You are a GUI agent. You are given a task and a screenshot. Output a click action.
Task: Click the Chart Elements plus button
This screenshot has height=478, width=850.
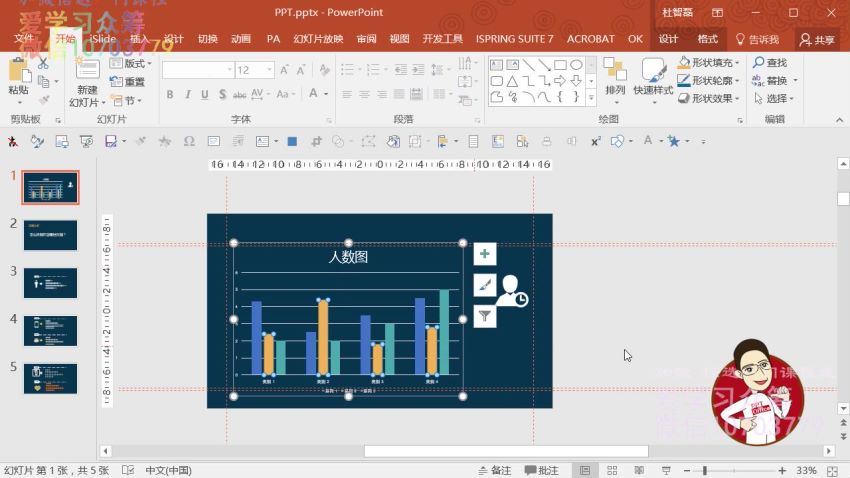pos(484,254)
